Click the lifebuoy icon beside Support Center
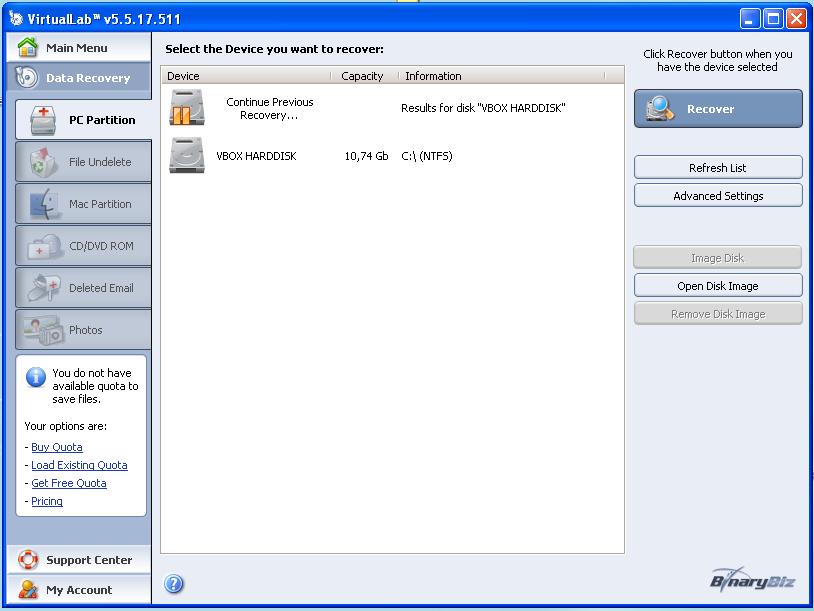The height and width of the screenshot is (611, 814). coord(28,560)
